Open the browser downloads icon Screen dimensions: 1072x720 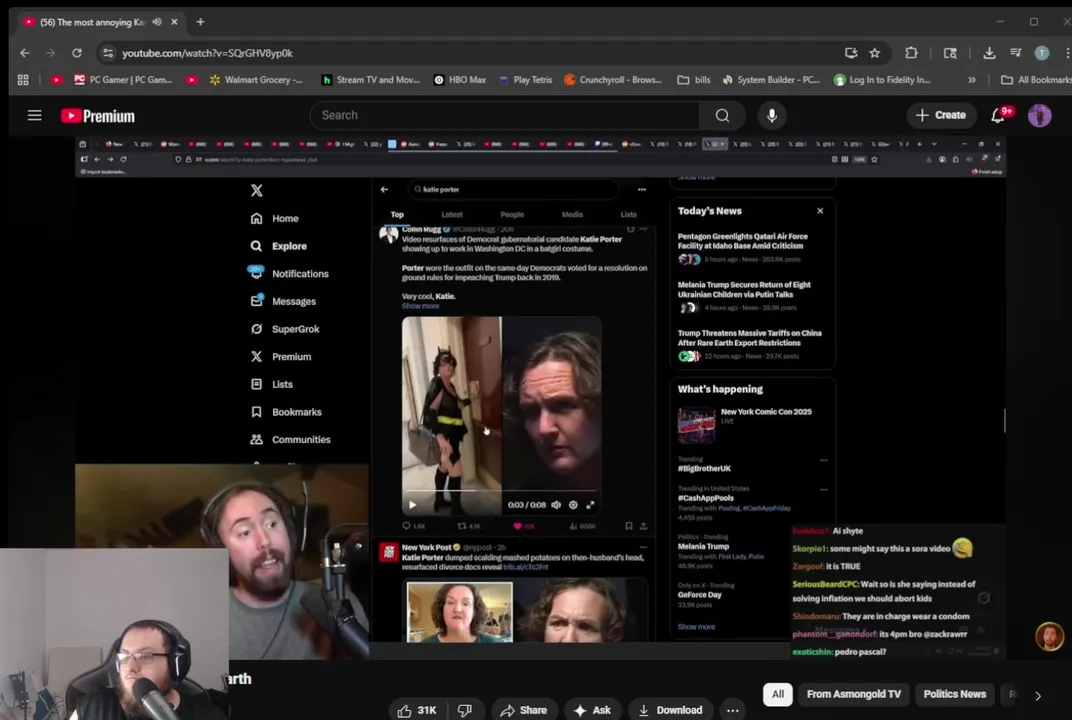989,53
